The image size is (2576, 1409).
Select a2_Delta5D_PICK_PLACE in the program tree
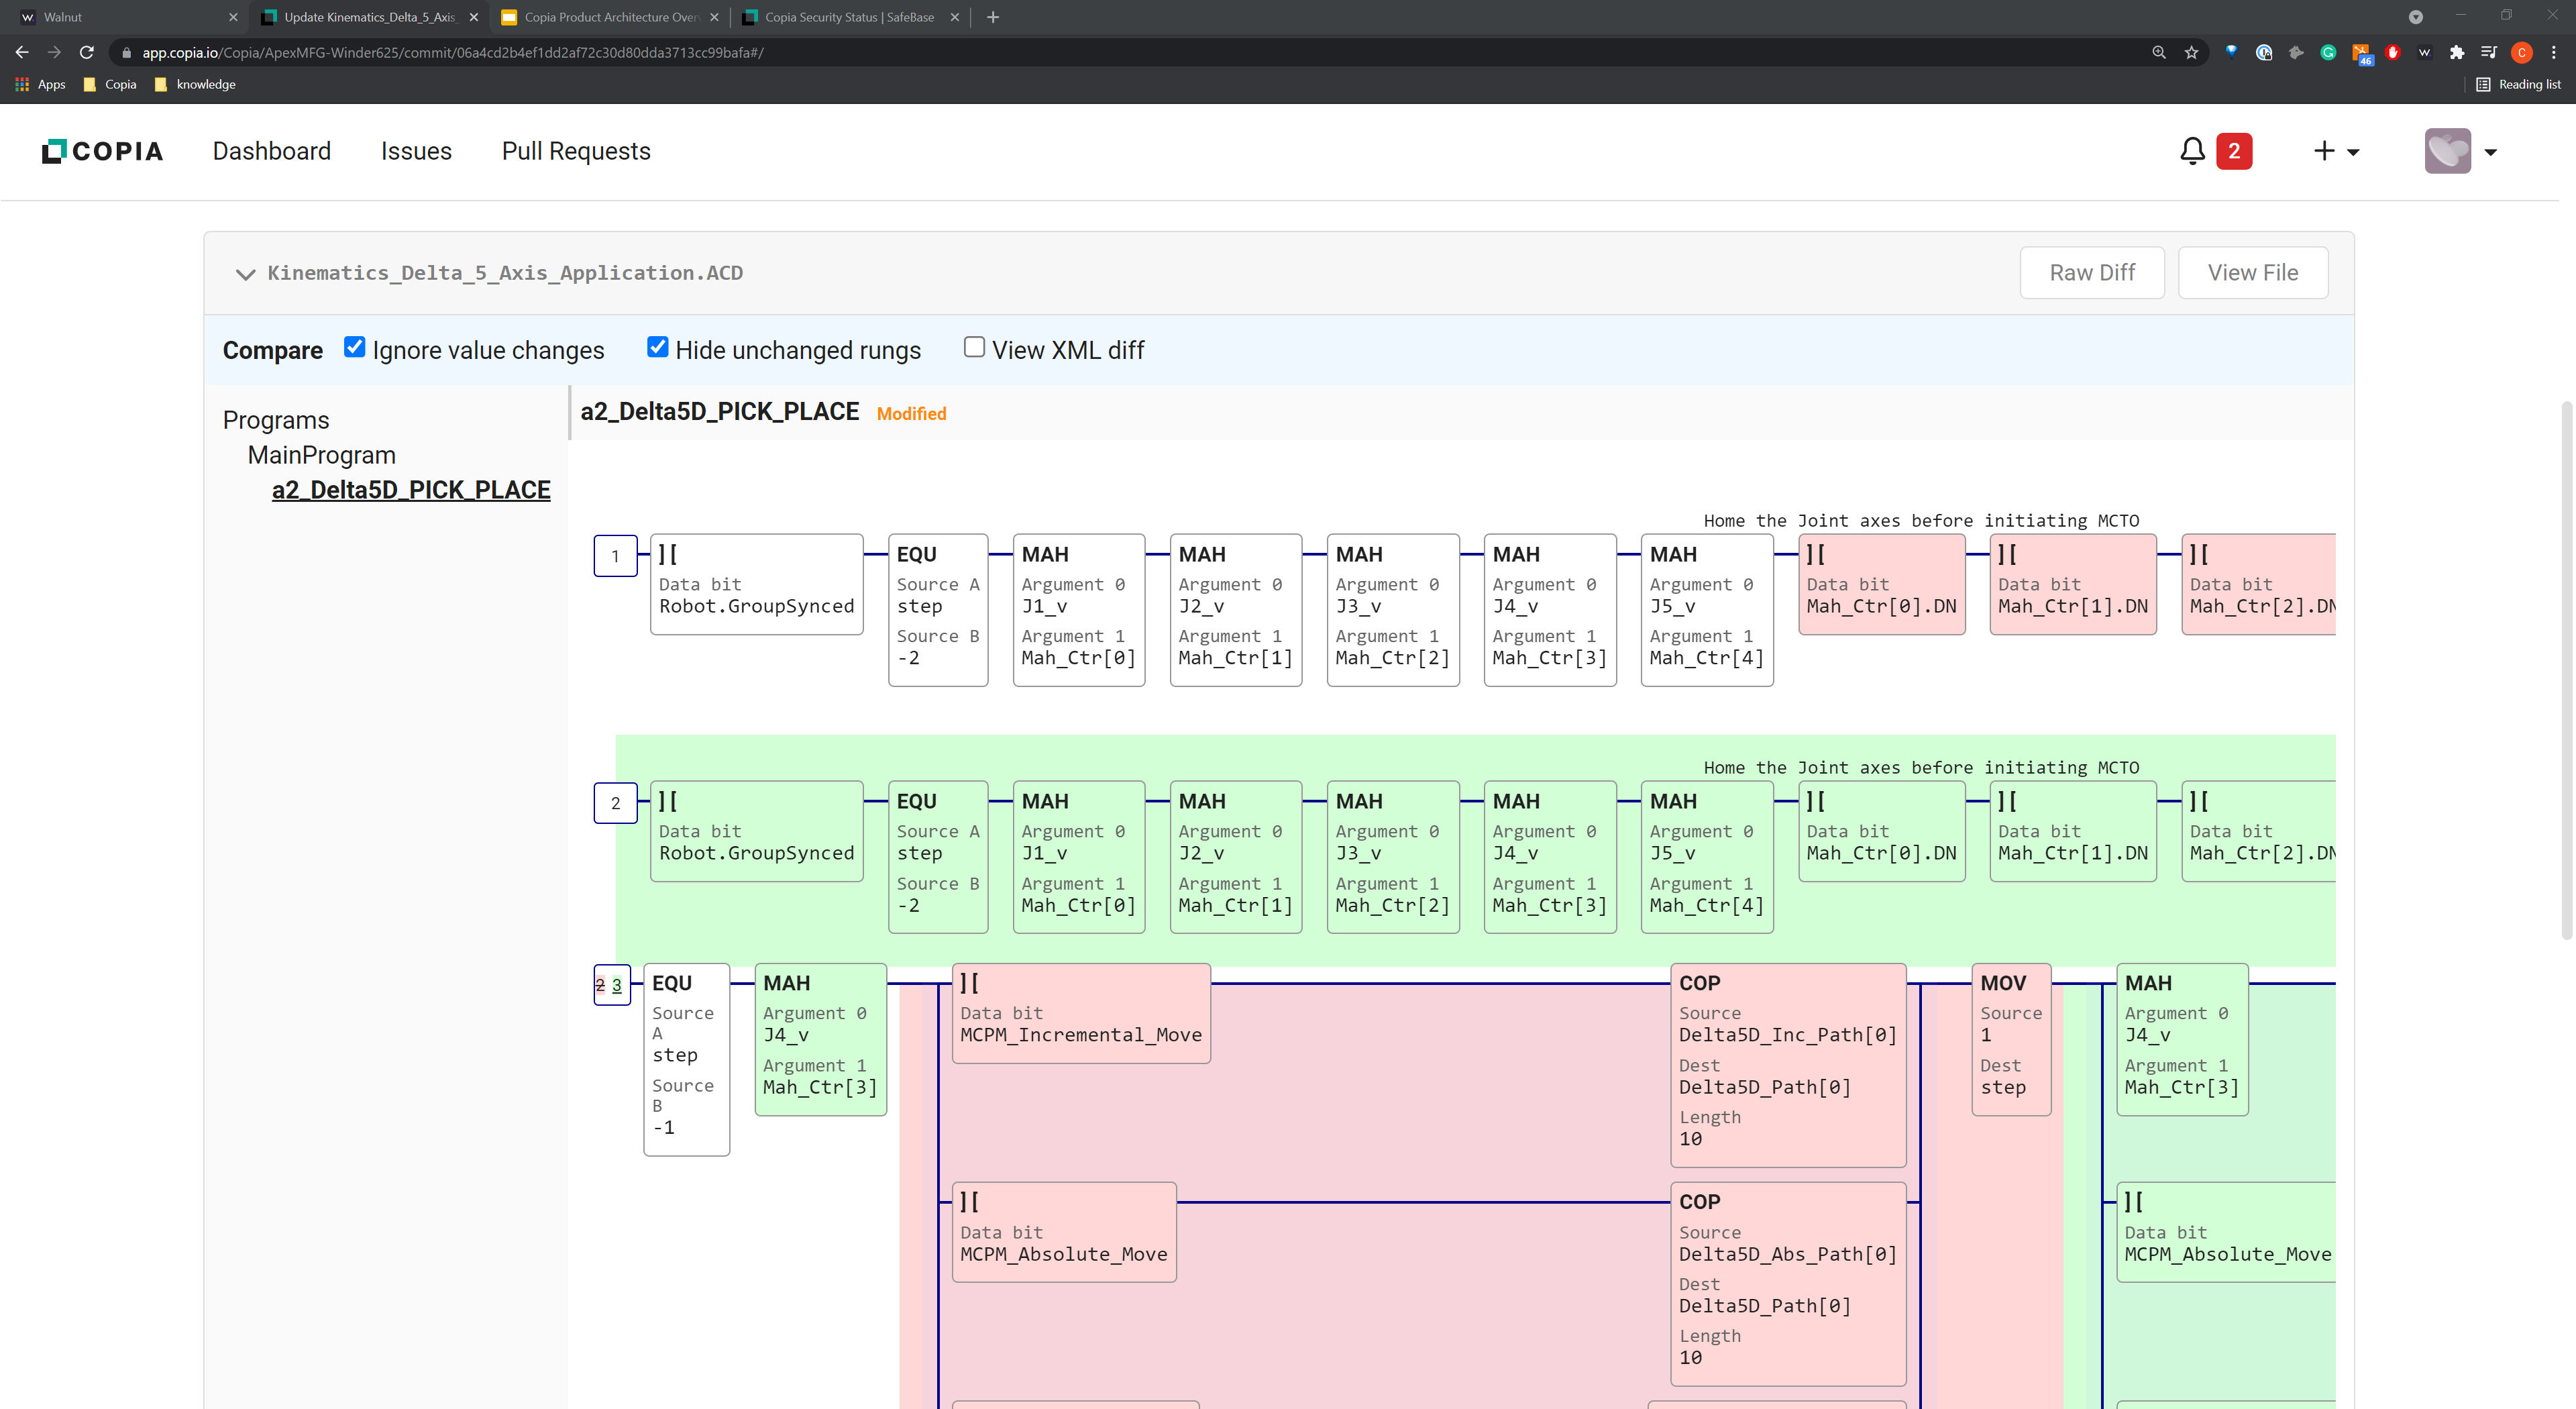[411, 490]
